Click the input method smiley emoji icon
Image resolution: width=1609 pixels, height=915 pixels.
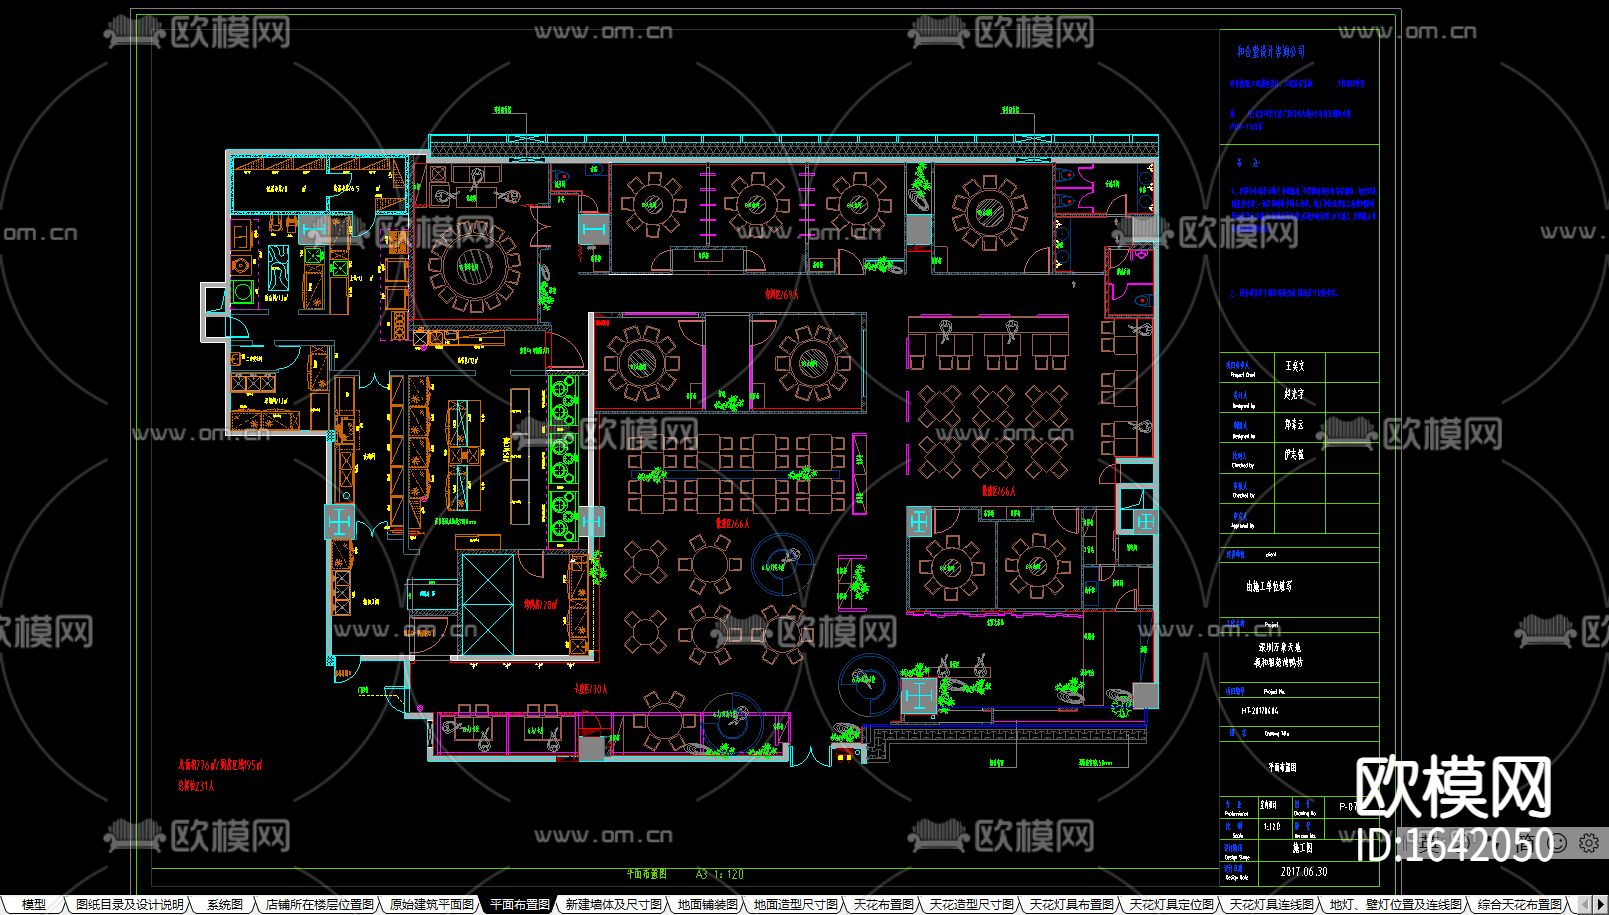pyautogui.click(x=1557, y=843)
